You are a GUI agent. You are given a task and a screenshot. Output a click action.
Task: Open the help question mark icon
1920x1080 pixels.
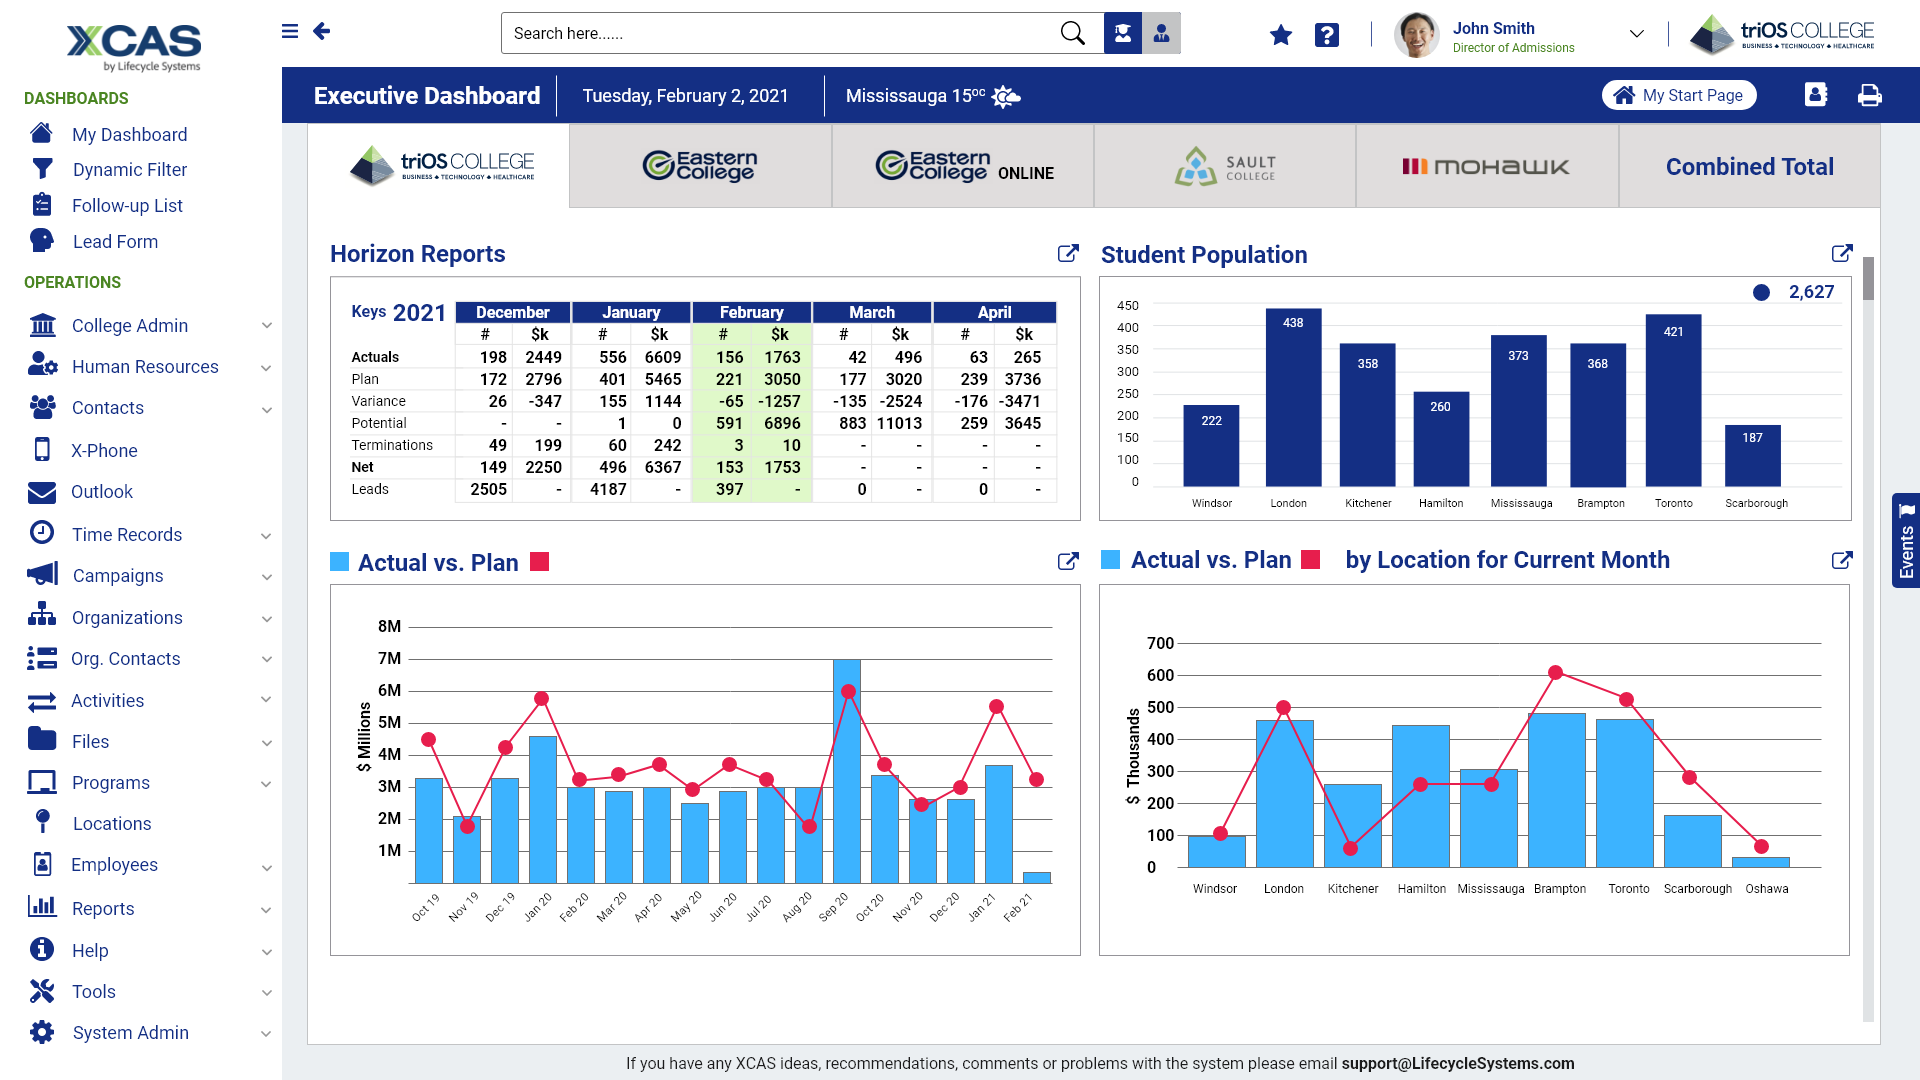pos(1326,36)
